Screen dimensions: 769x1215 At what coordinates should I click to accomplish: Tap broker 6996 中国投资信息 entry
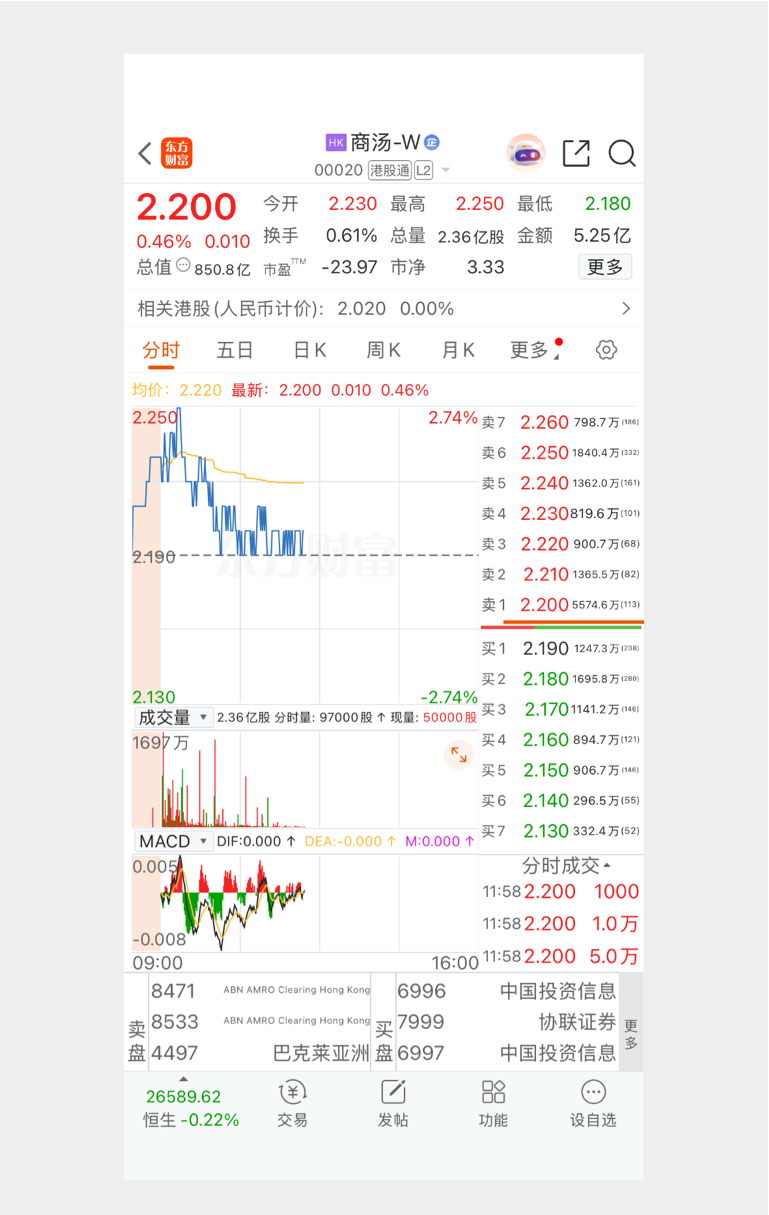coord(507,991)
